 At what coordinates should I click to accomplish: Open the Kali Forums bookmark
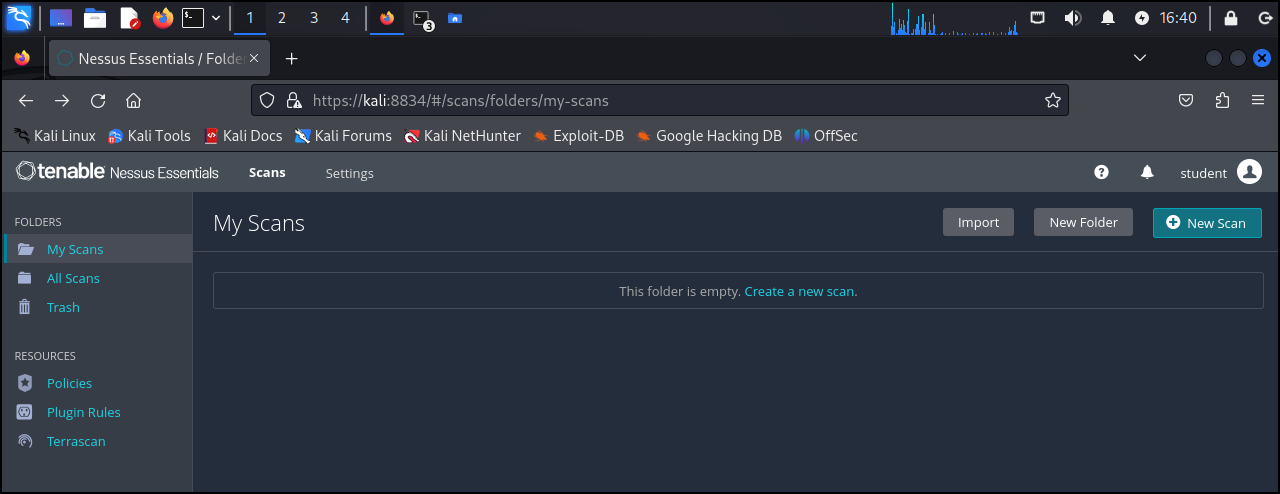[343, 136]
